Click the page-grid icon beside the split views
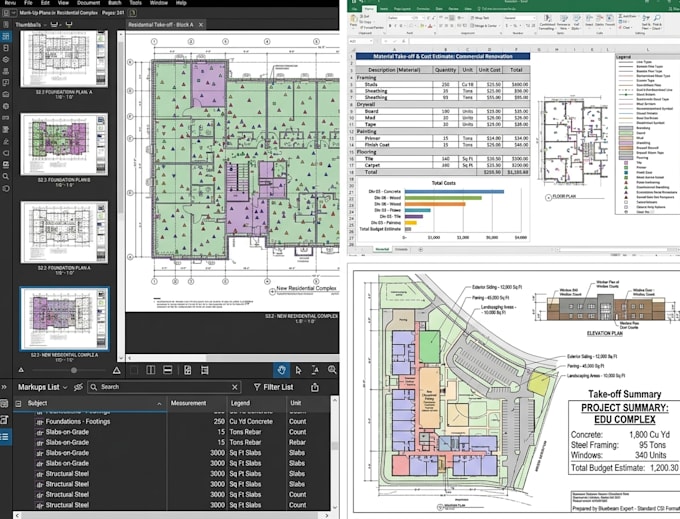This screenshot has width=680, height=519. point(187,370)
